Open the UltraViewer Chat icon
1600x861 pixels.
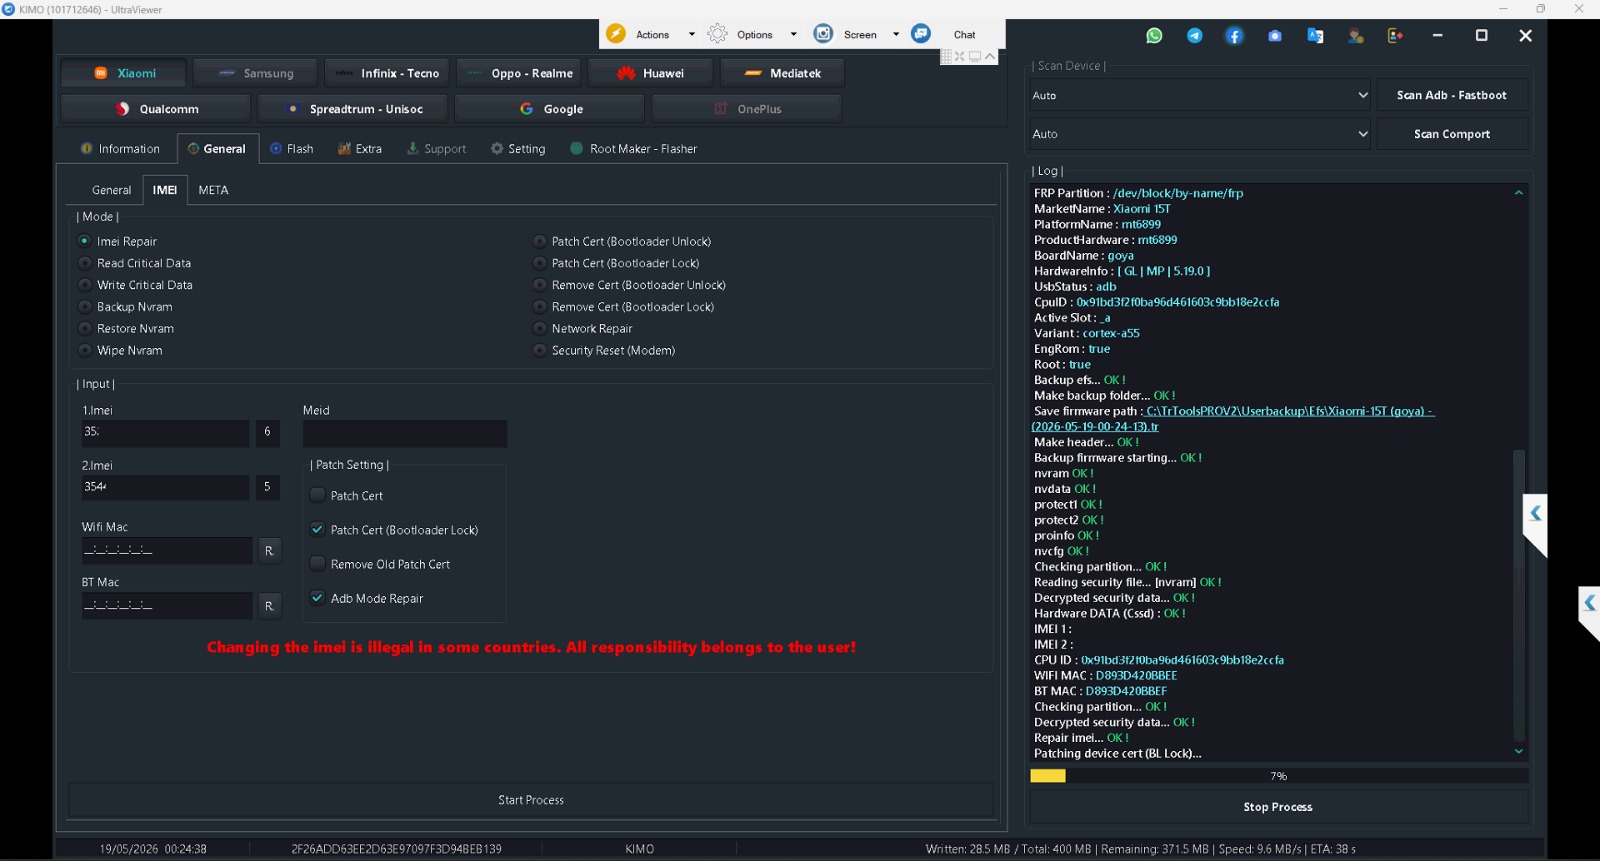point(921,34)
